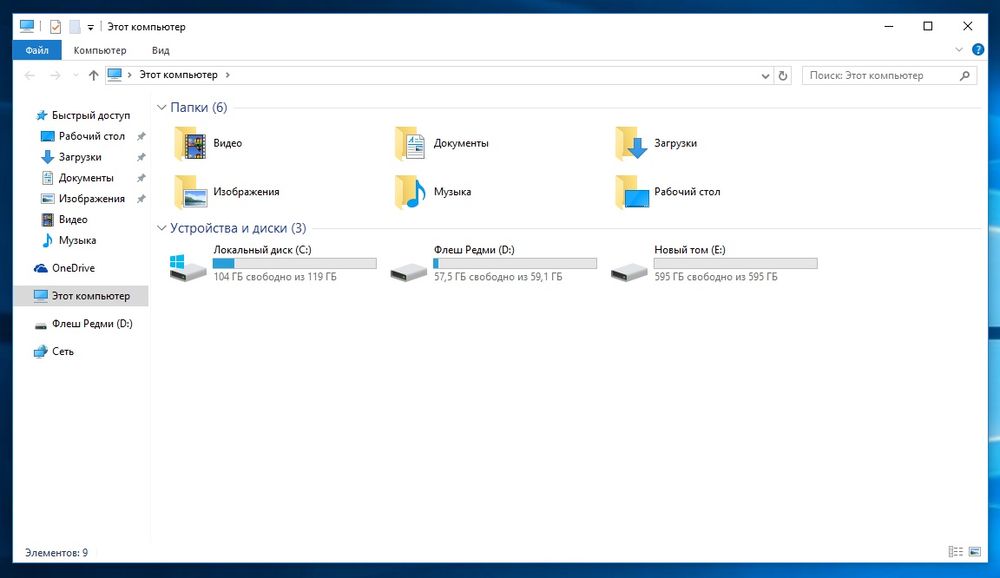Click the 57,5 ГБ свободно из 59,1 ГБ text
The image size is (1000, 578).
[x=498, y=277]
